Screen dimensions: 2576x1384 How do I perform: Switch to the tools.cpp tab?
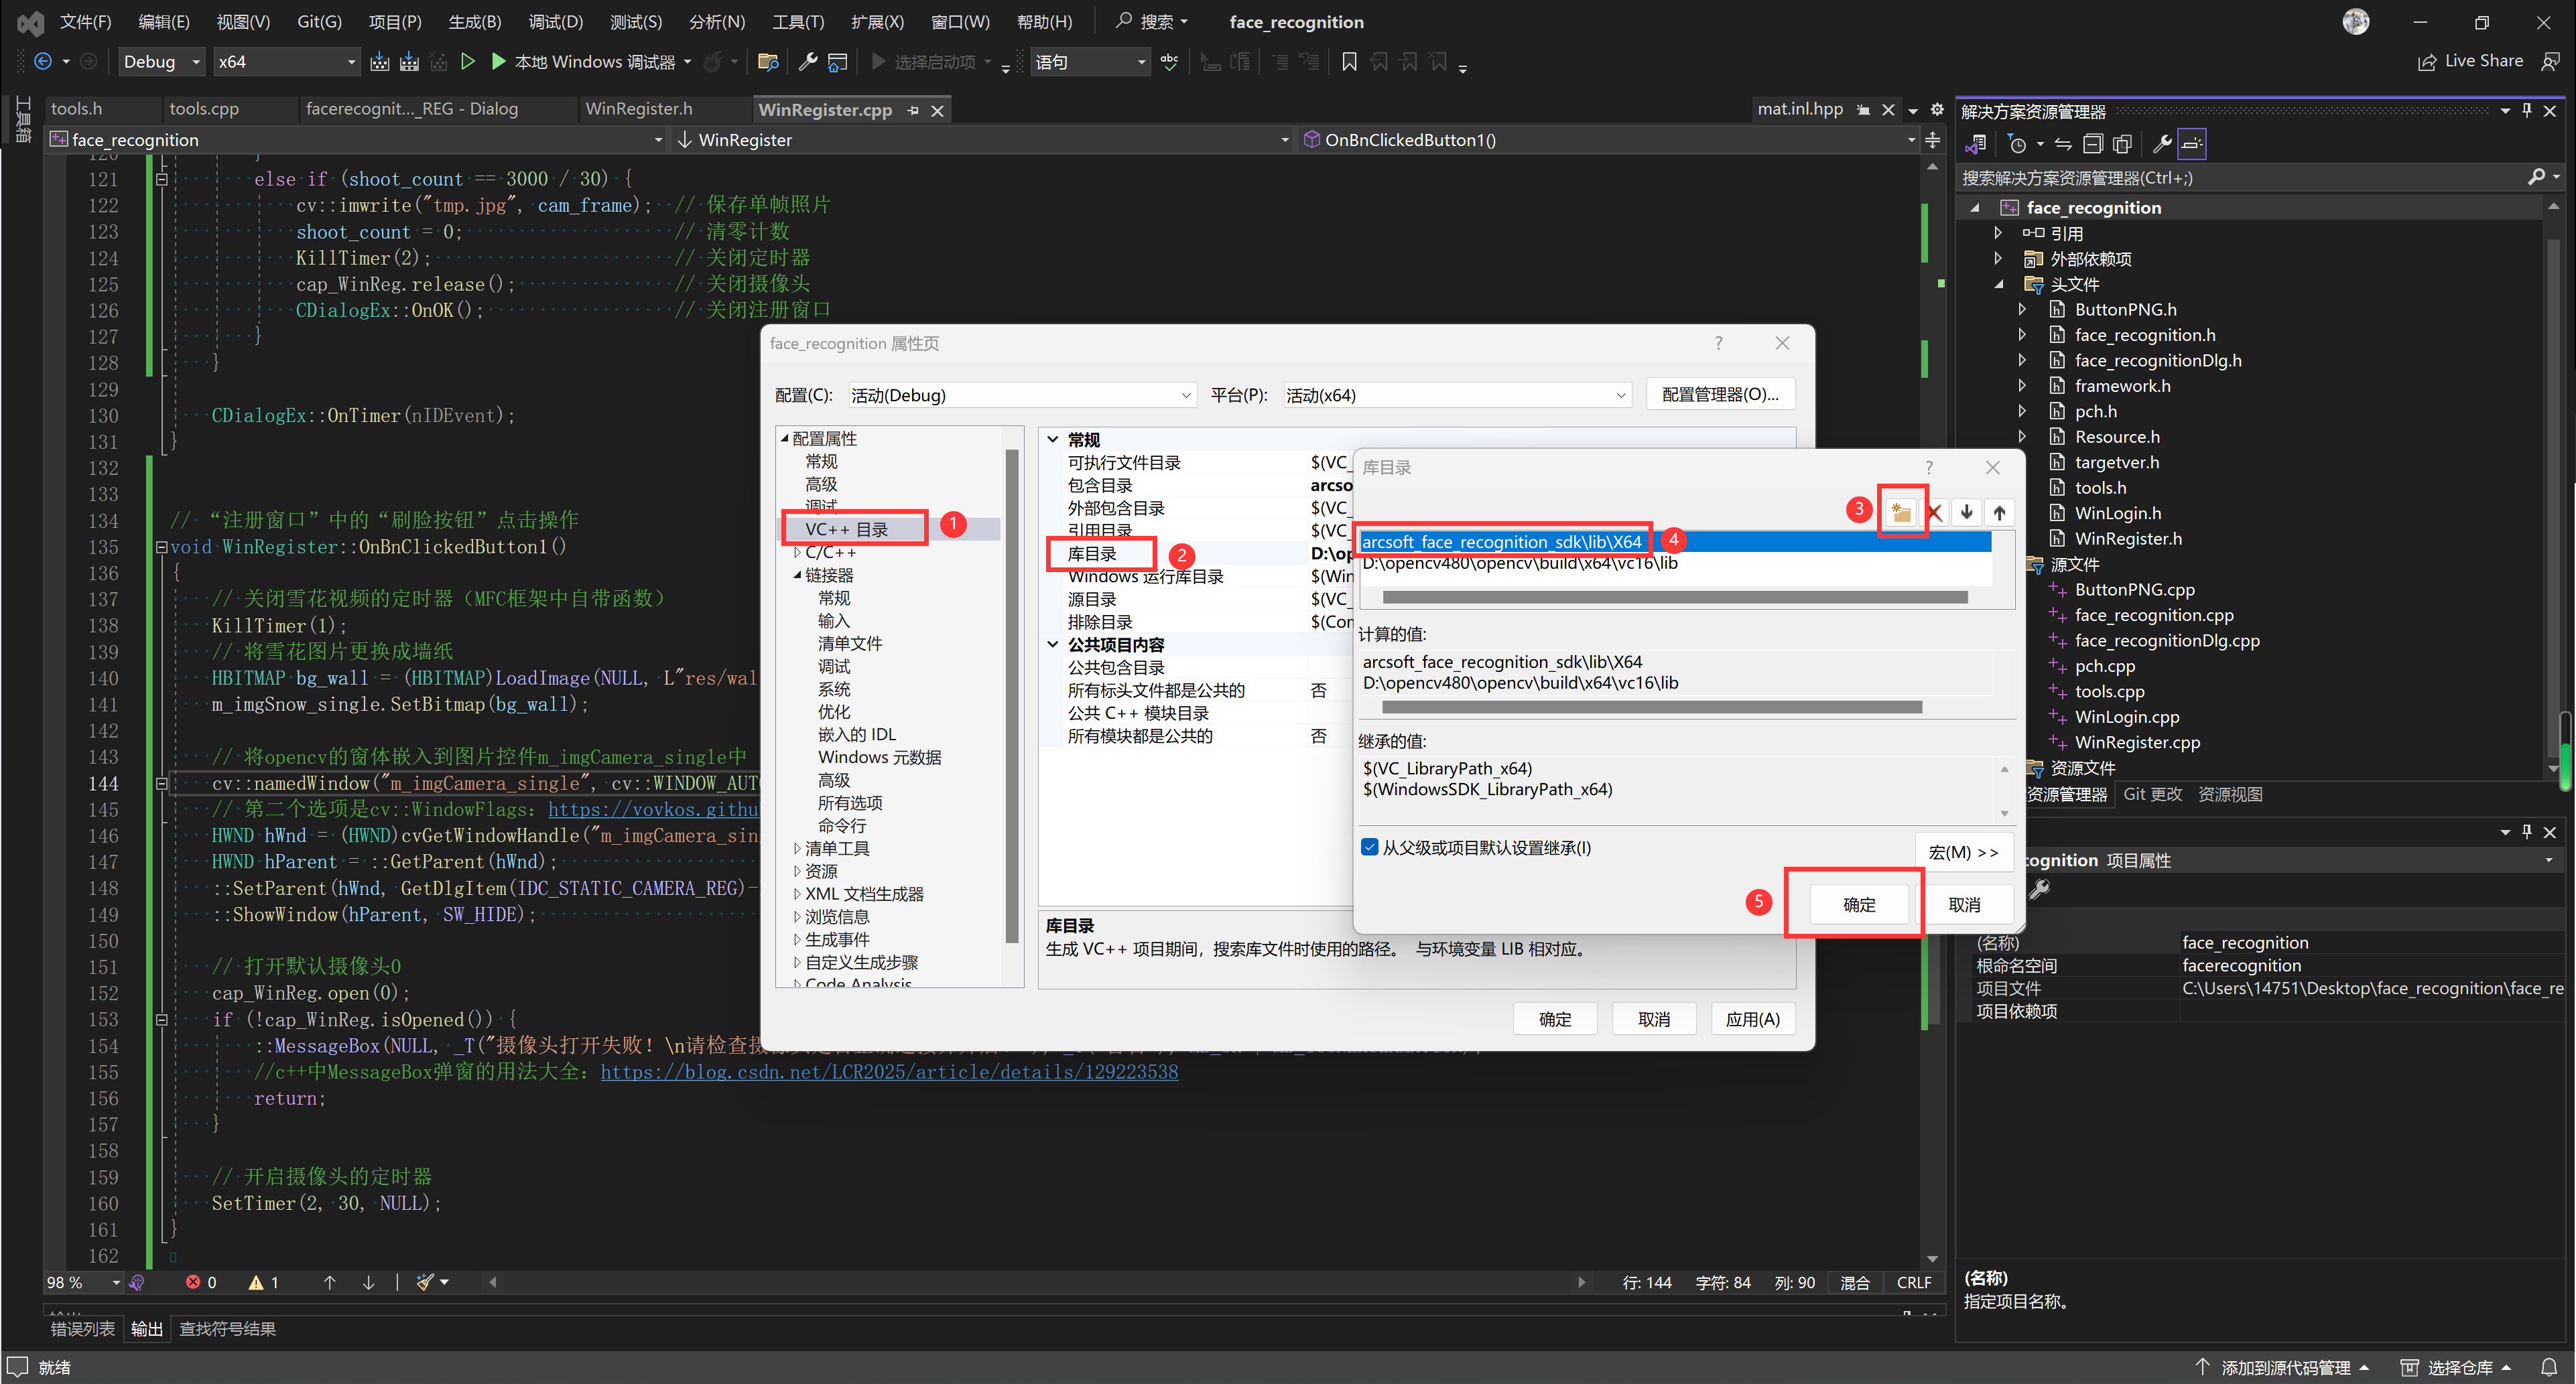click(204, 109)
